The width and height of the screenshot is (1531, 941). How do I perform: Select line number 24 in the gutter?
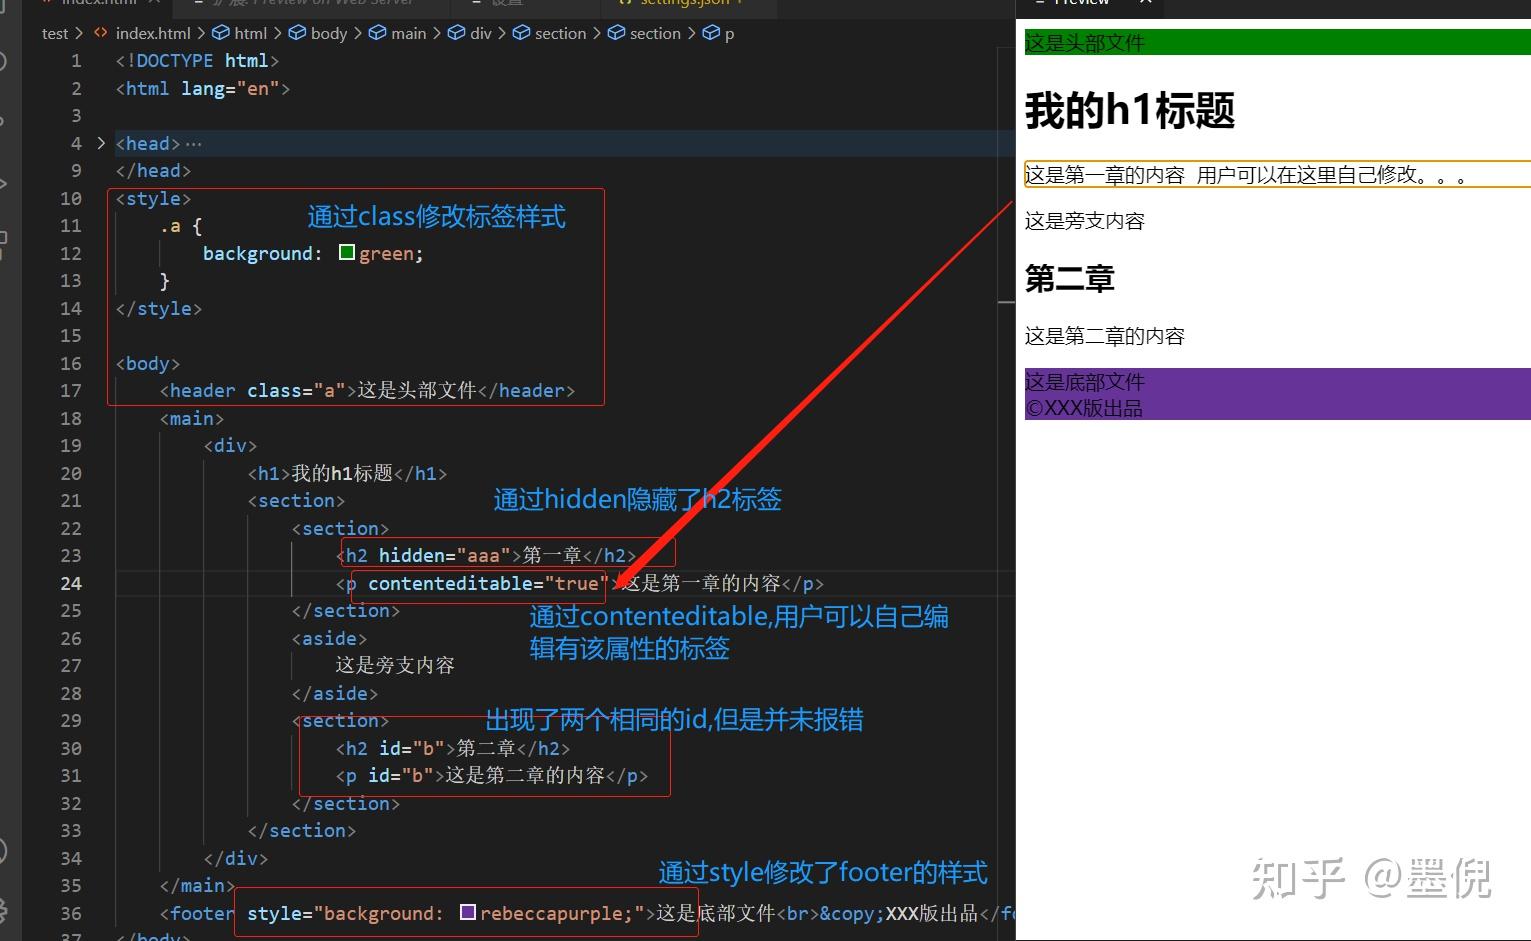(71, 583)
